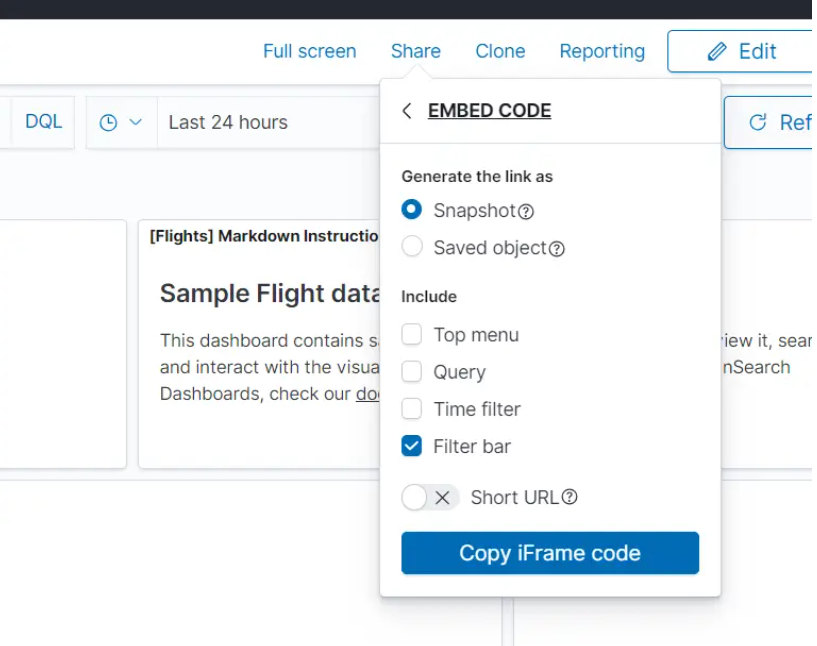Expand the quick time range dropdown chevron
This screenshot has height=646, width=817.
pos(136,122)
